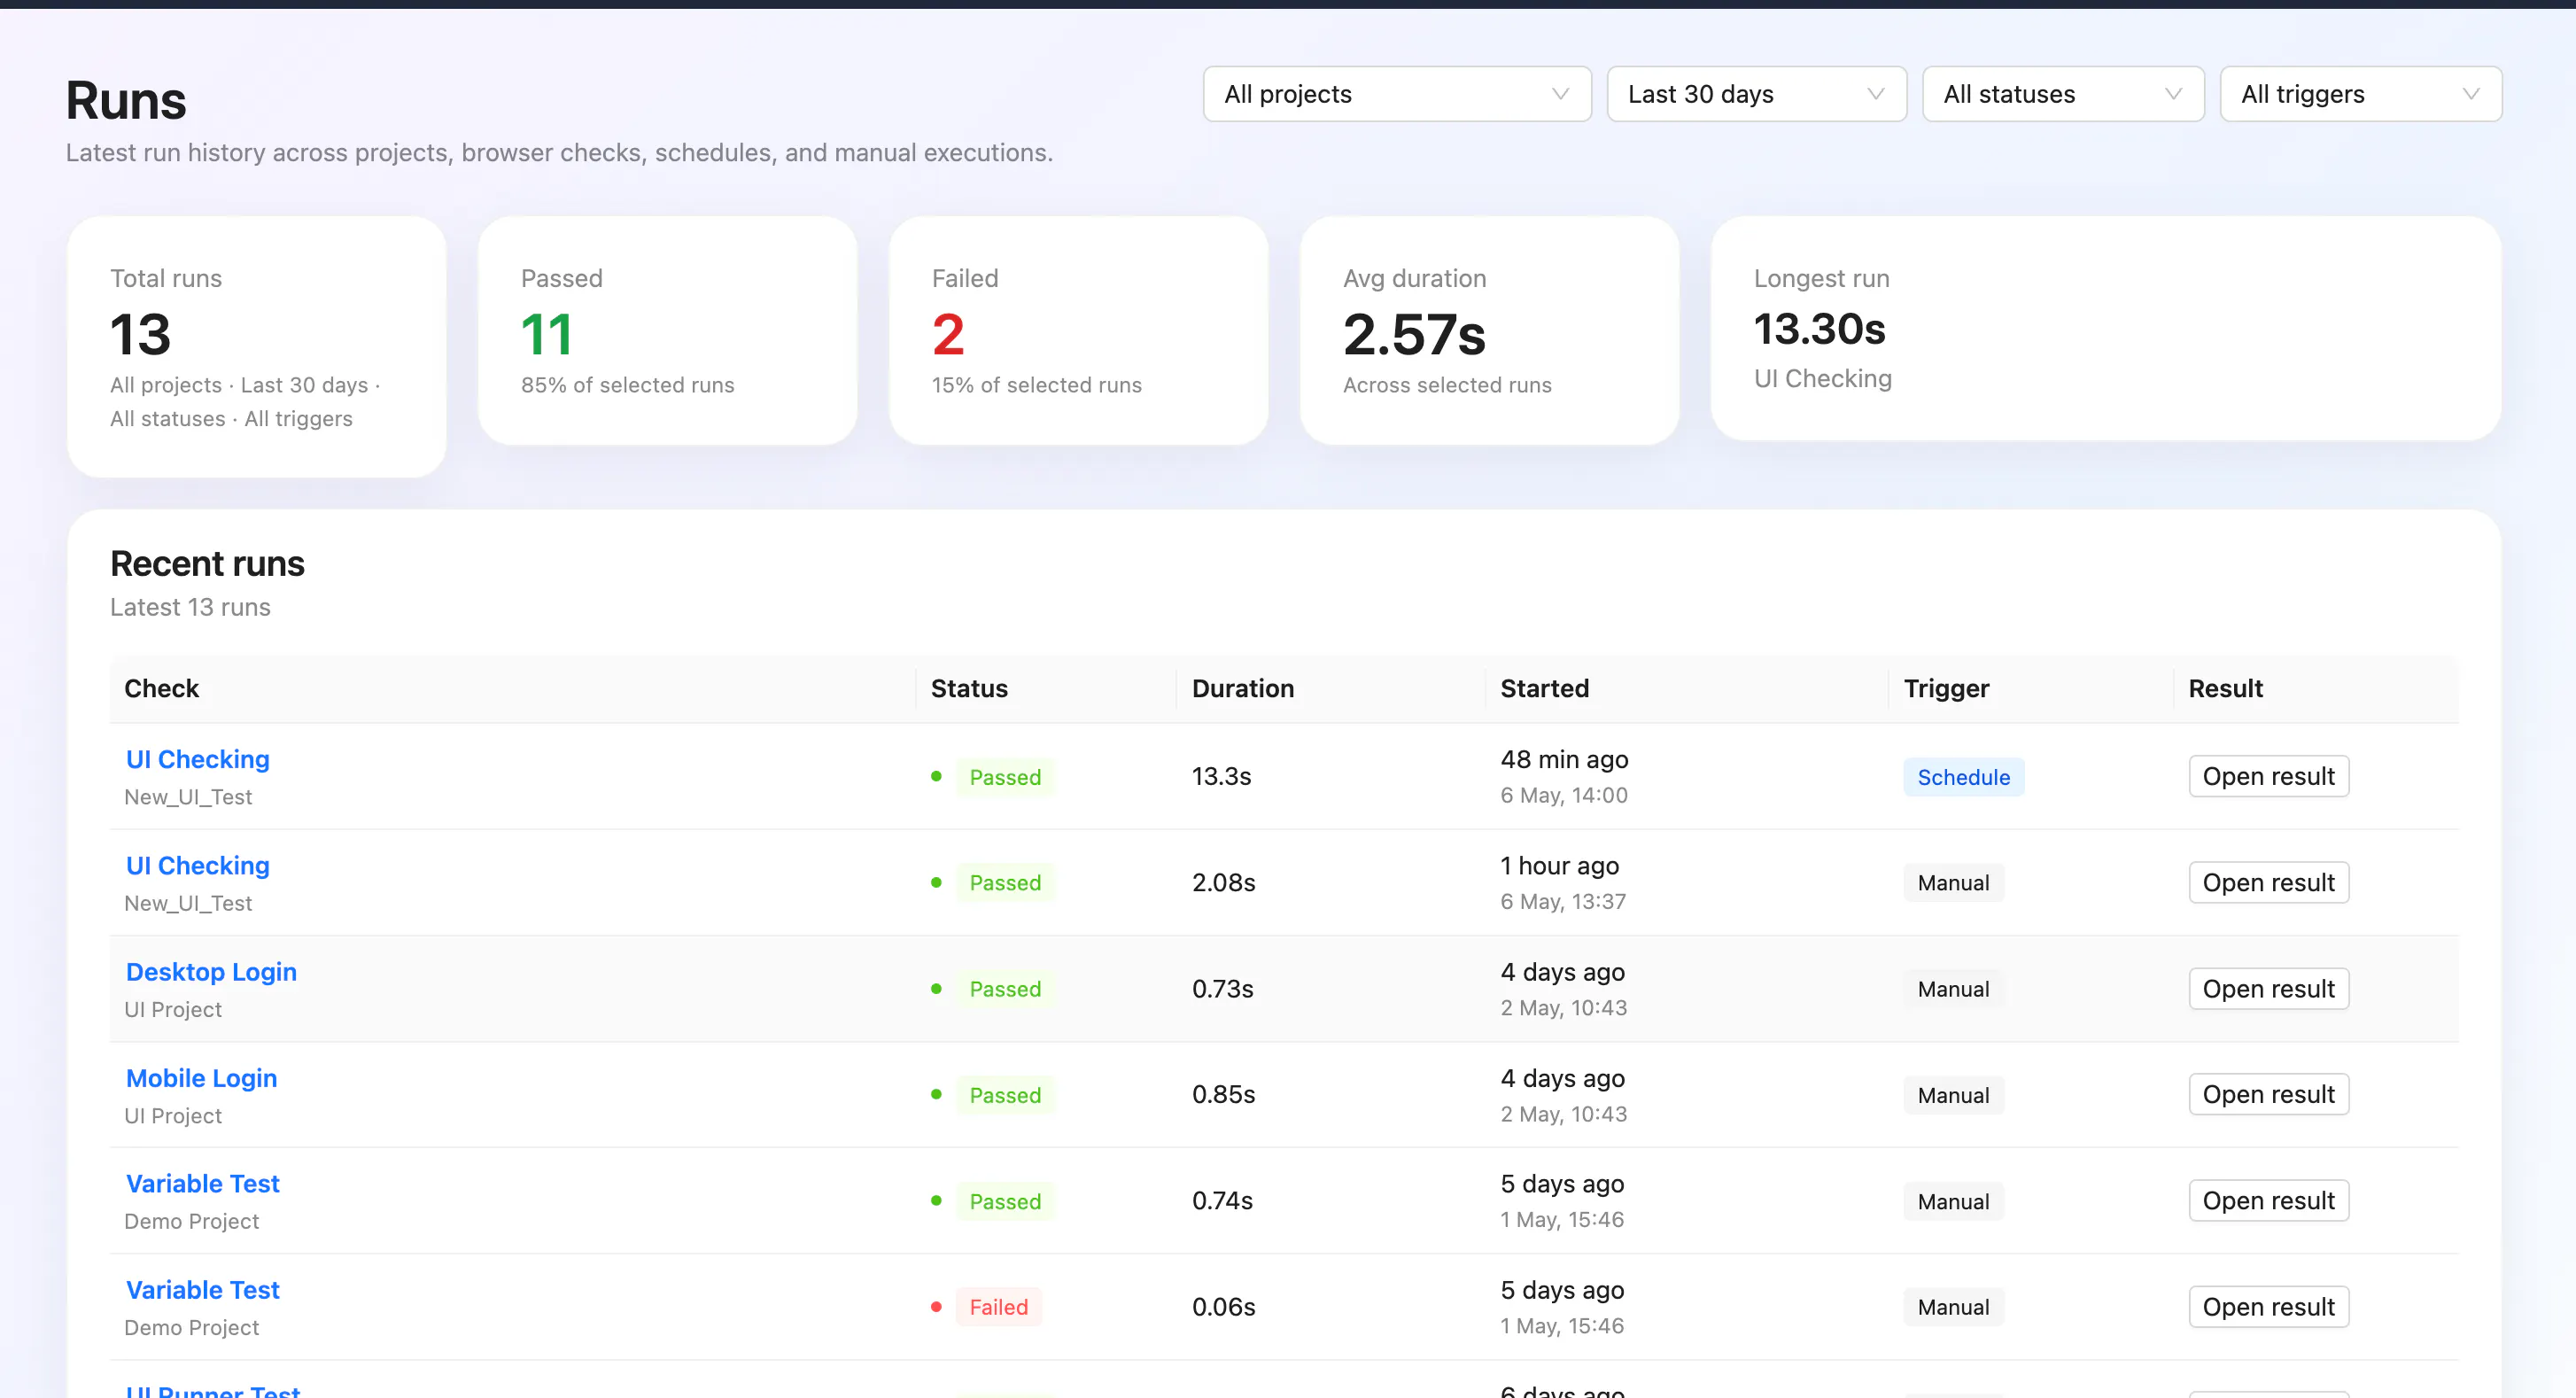
Task: Click the 0.06s duration cell
Action: (1223, 1306)
